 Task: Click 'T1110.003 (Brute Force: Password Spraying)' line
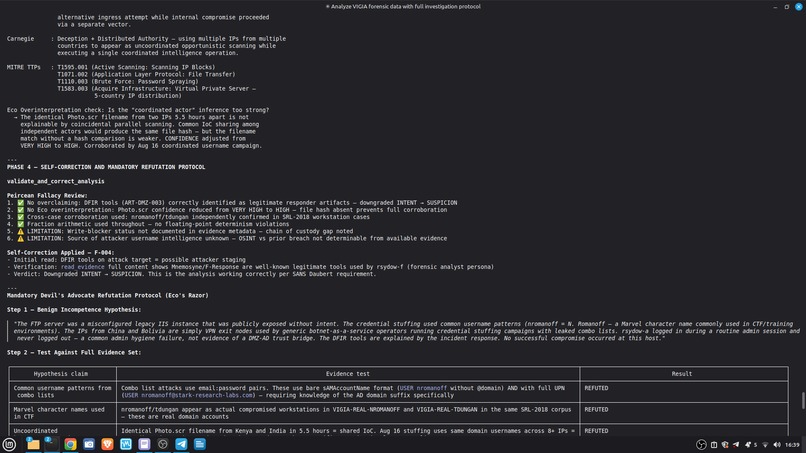pos(127,81)
